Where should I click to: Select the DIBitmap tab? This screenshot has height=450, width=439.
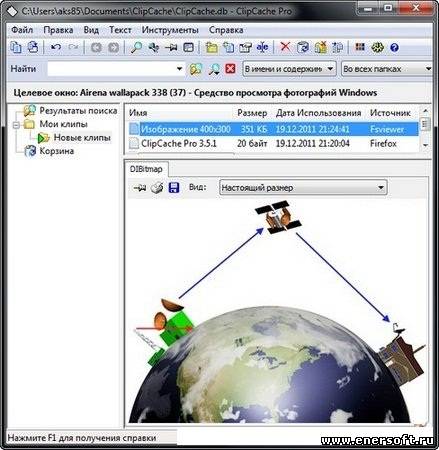coord(146,169)
